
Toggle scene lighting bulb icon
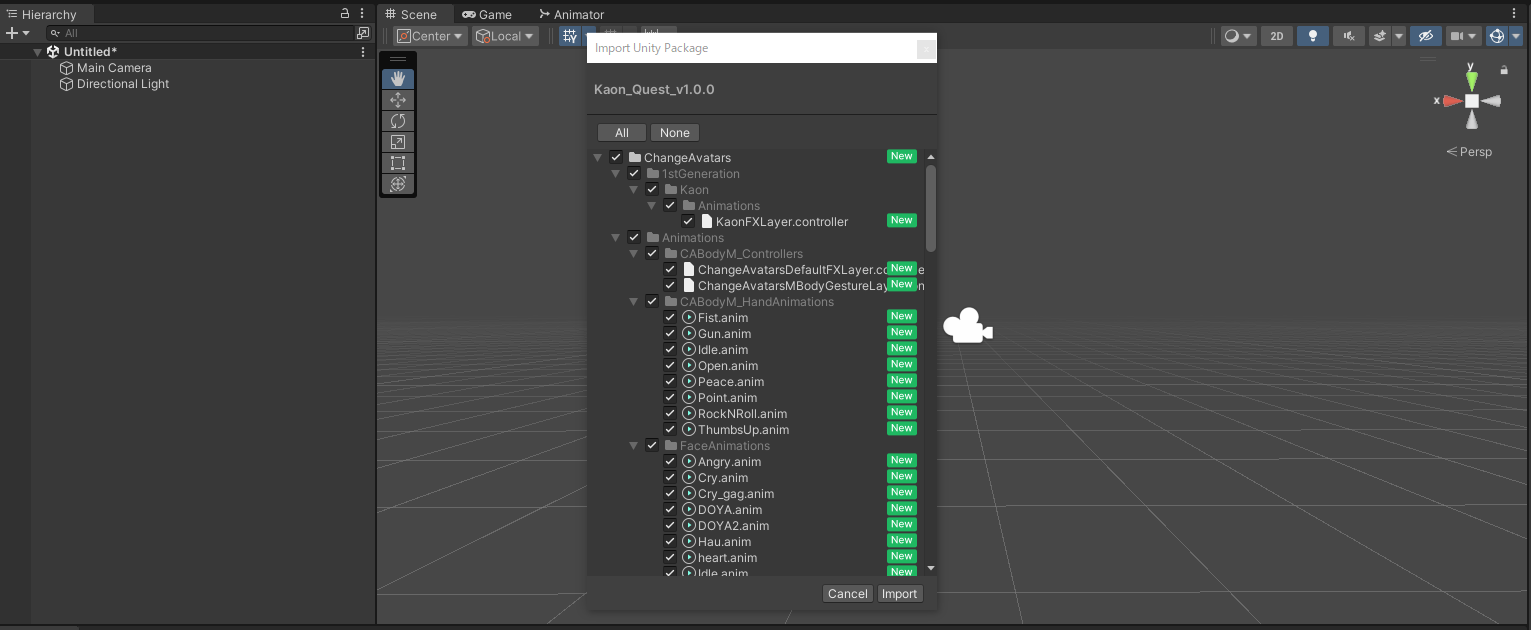click(1313, 36)
